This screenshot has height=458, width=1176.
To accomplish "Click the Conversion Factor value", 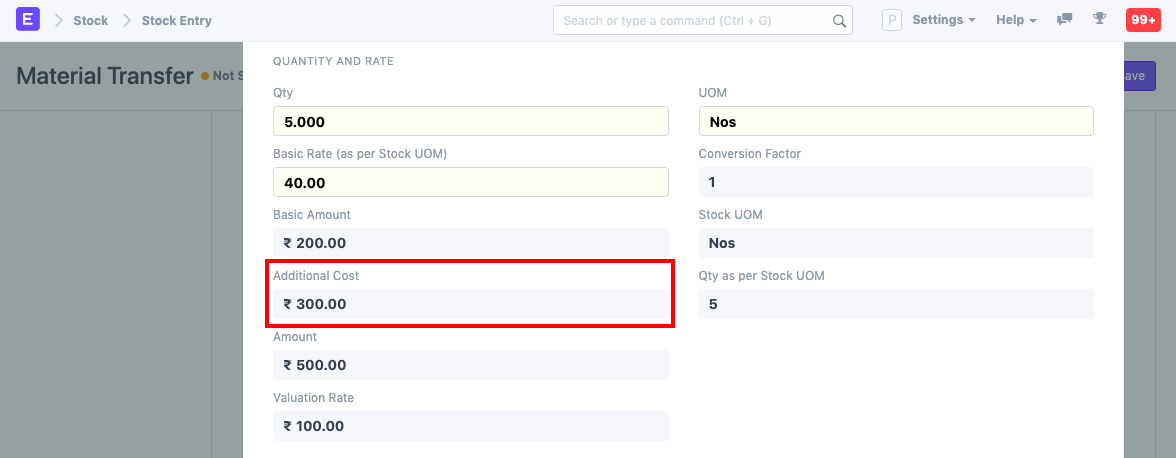I will pyautogui.click(x=895, y=182).
